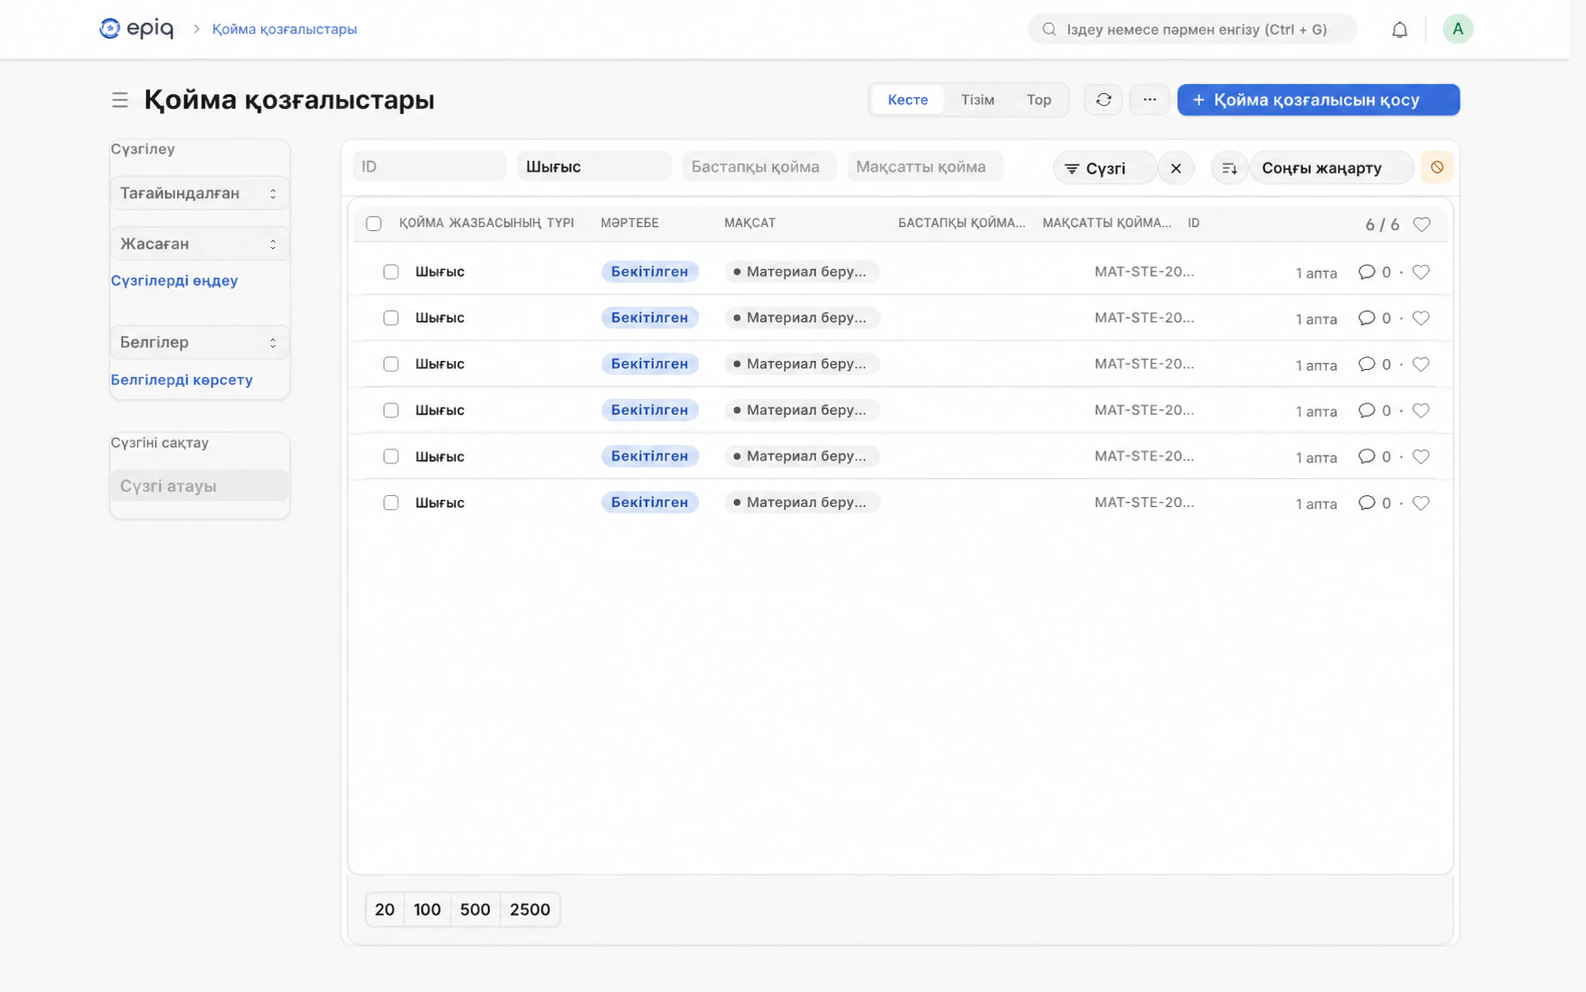The height and width of the screenshot is (992, 1586).
Task: Expand the Белгілер dropdown
Action: point(199,342)
